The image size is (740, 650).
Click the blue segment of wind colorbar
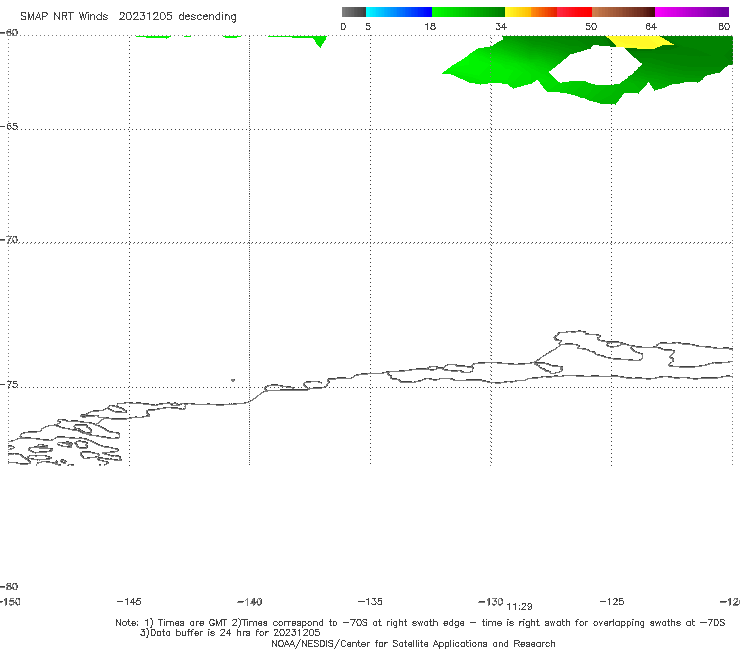[399, 12]
